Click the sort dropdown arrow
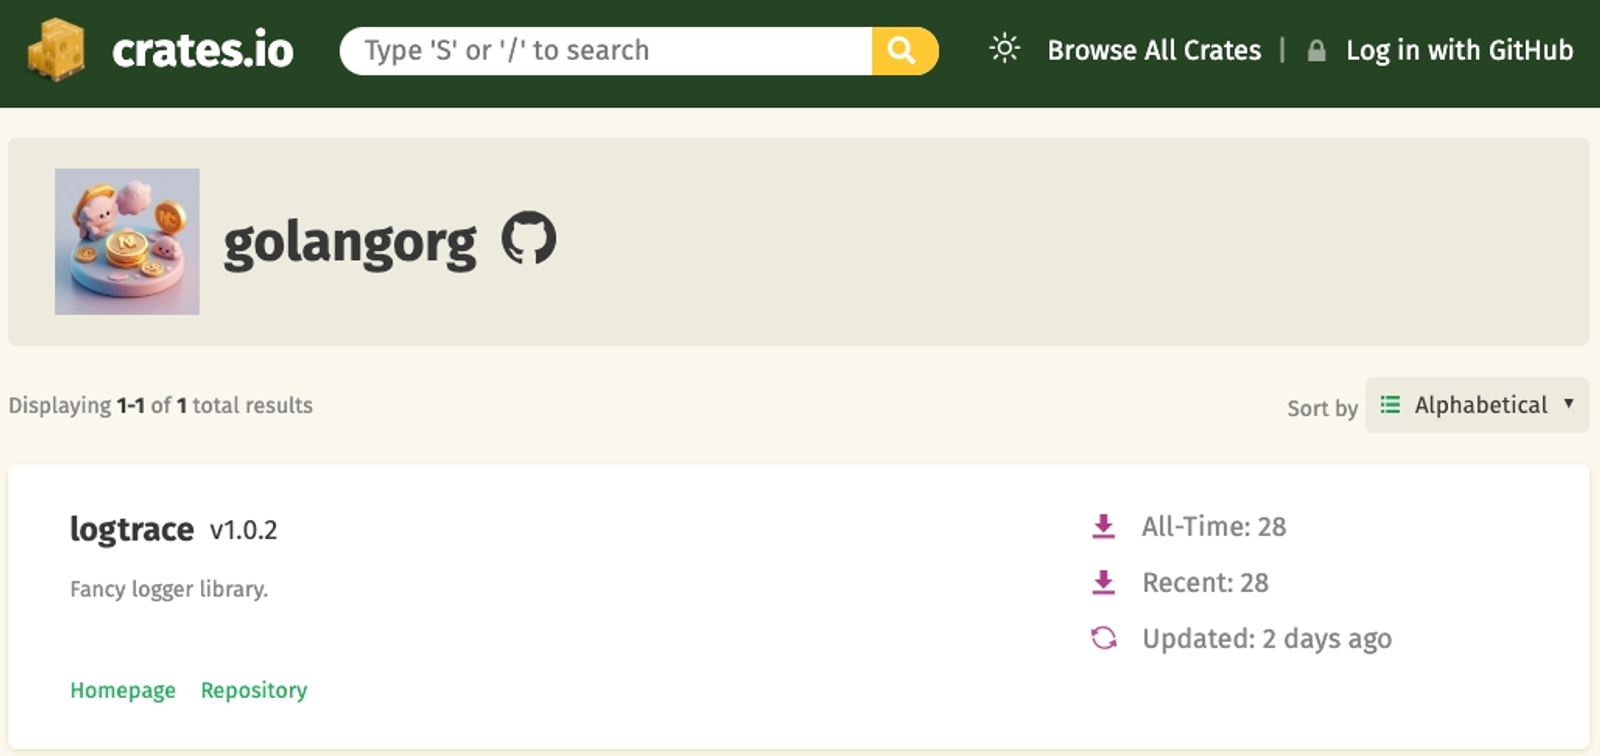Viewport: 1600px width, 756px height. pyautogui.click(x=1568, y=404)
